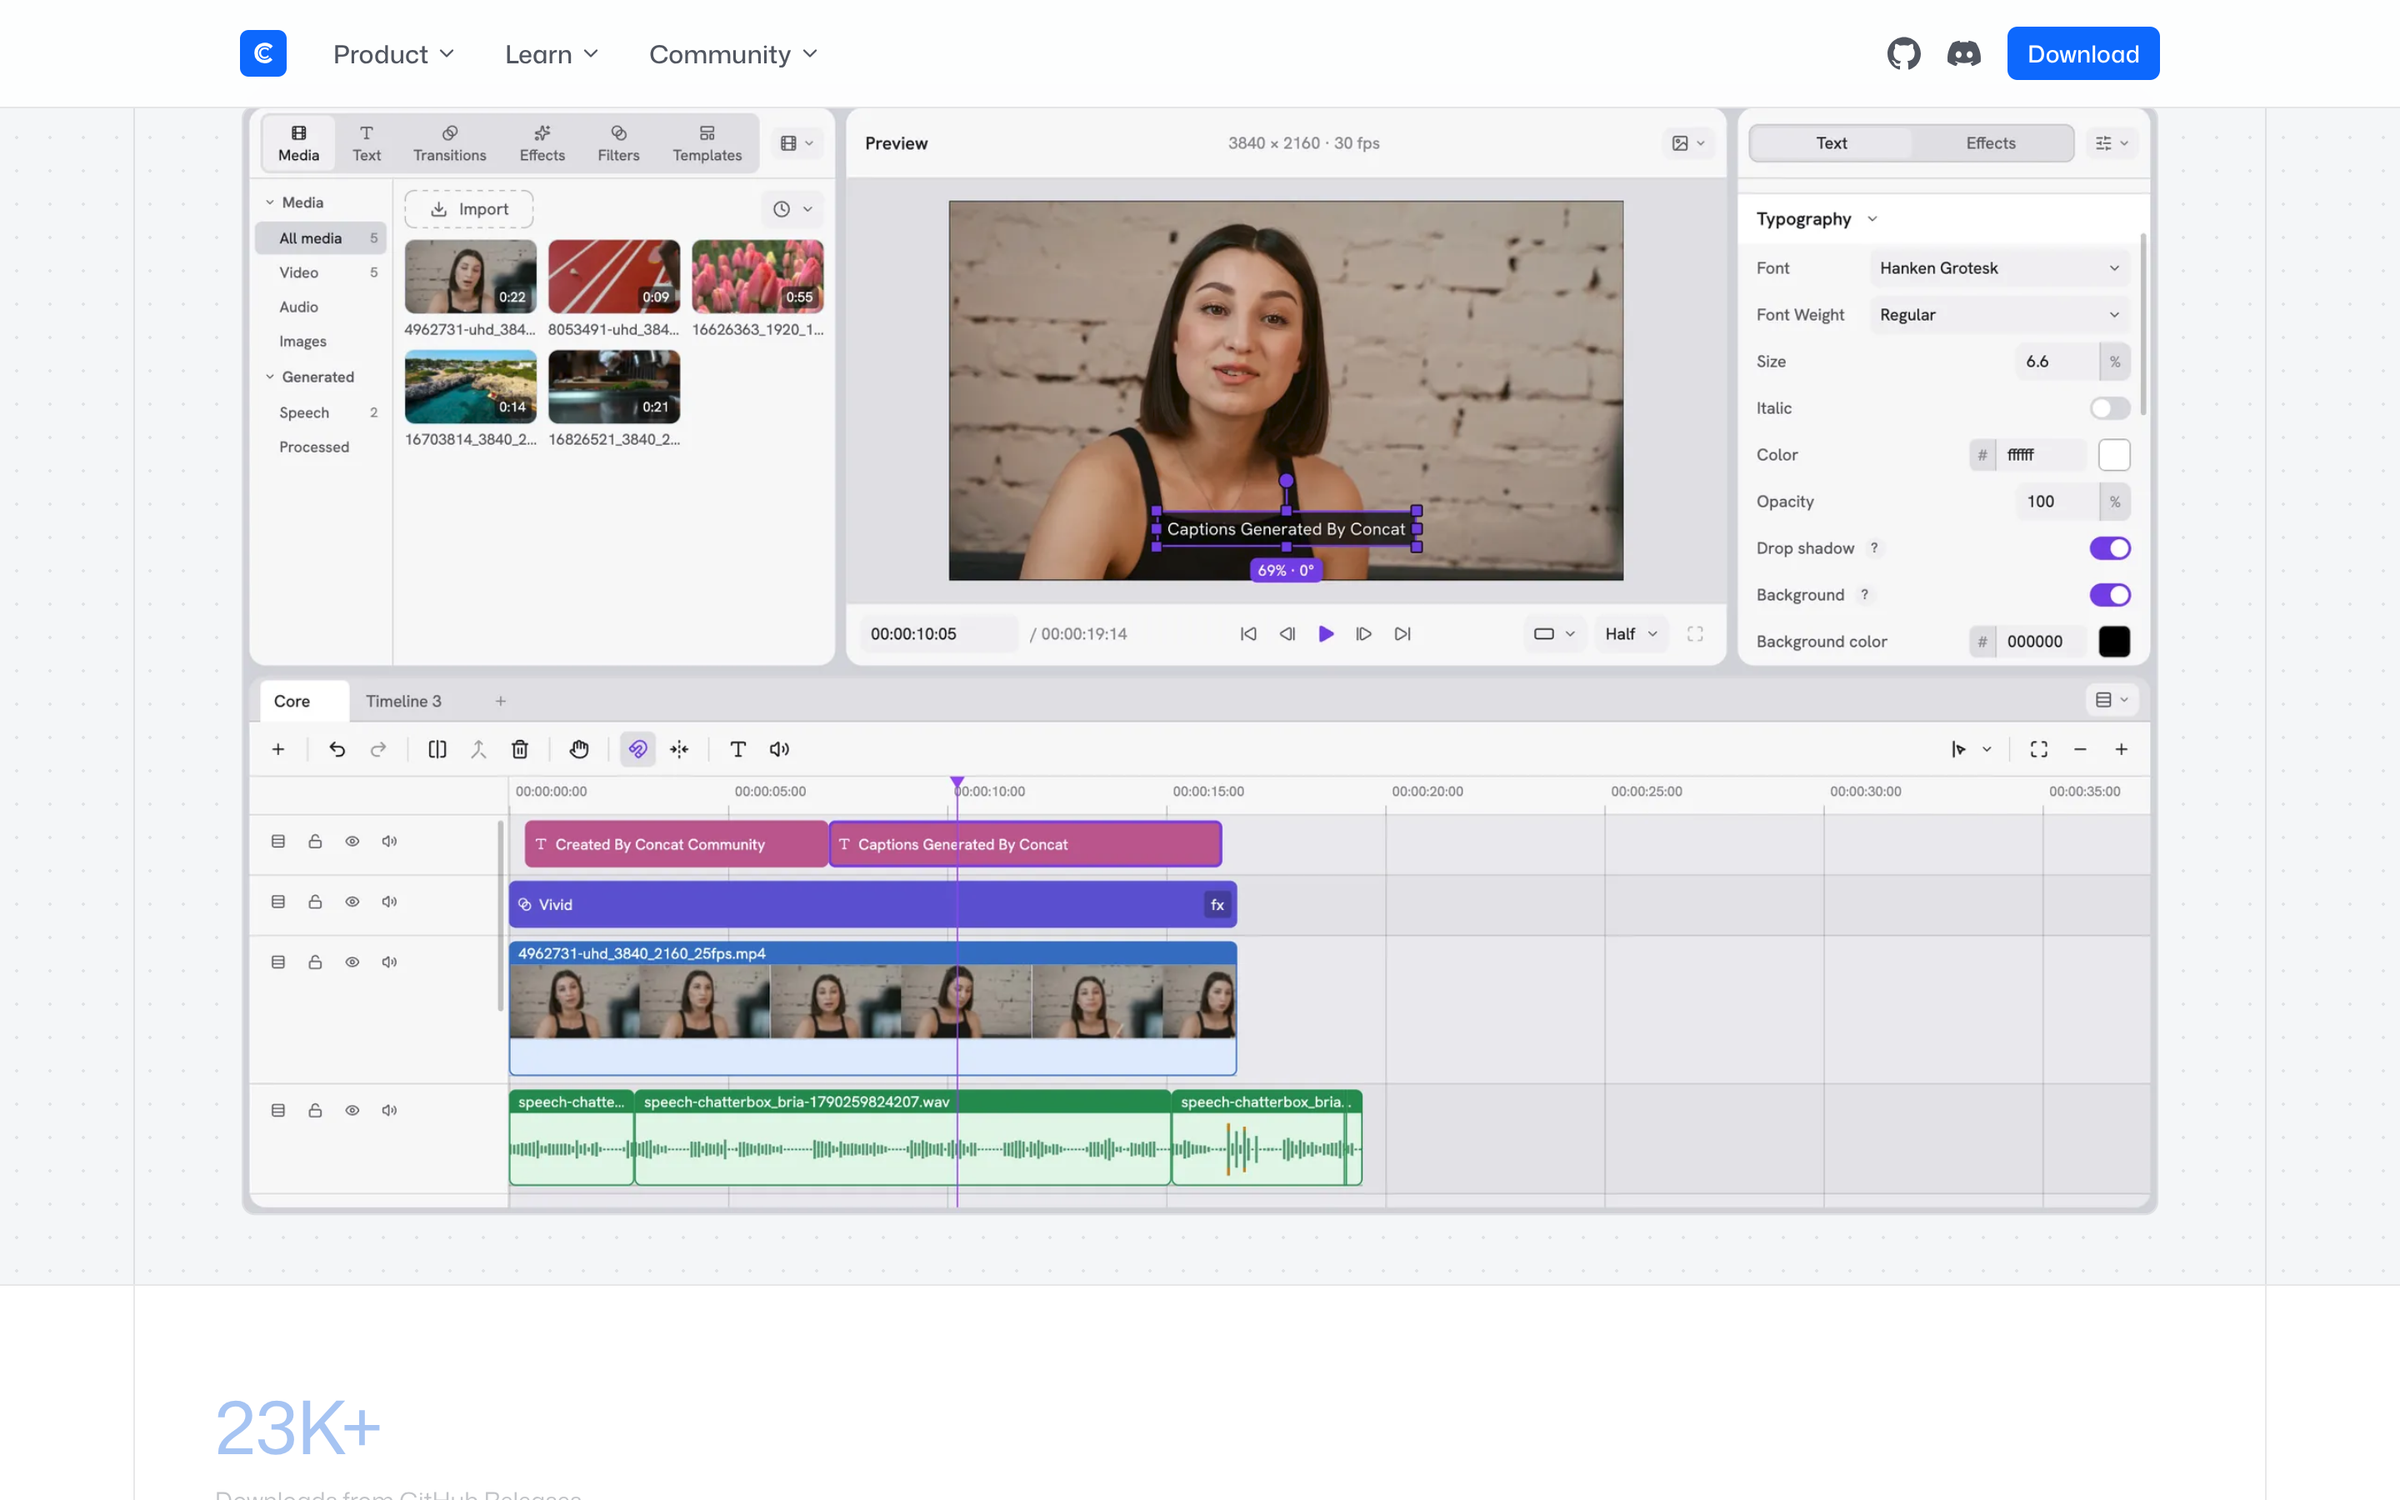Screen dimensions: 2400x1500
Task: Zoom in the timeline with plus icon
Action: pos(2121,749)
